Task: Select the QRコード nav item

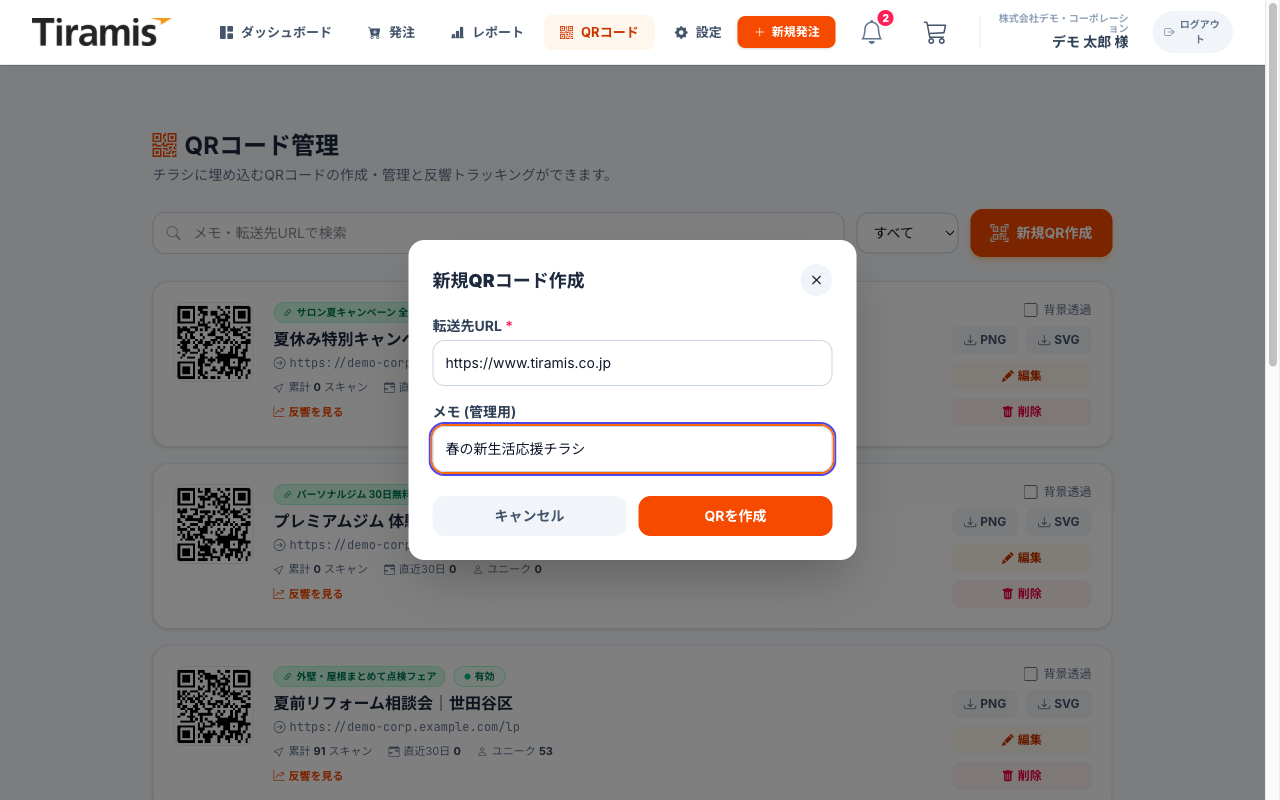Action: click(599, 32)
